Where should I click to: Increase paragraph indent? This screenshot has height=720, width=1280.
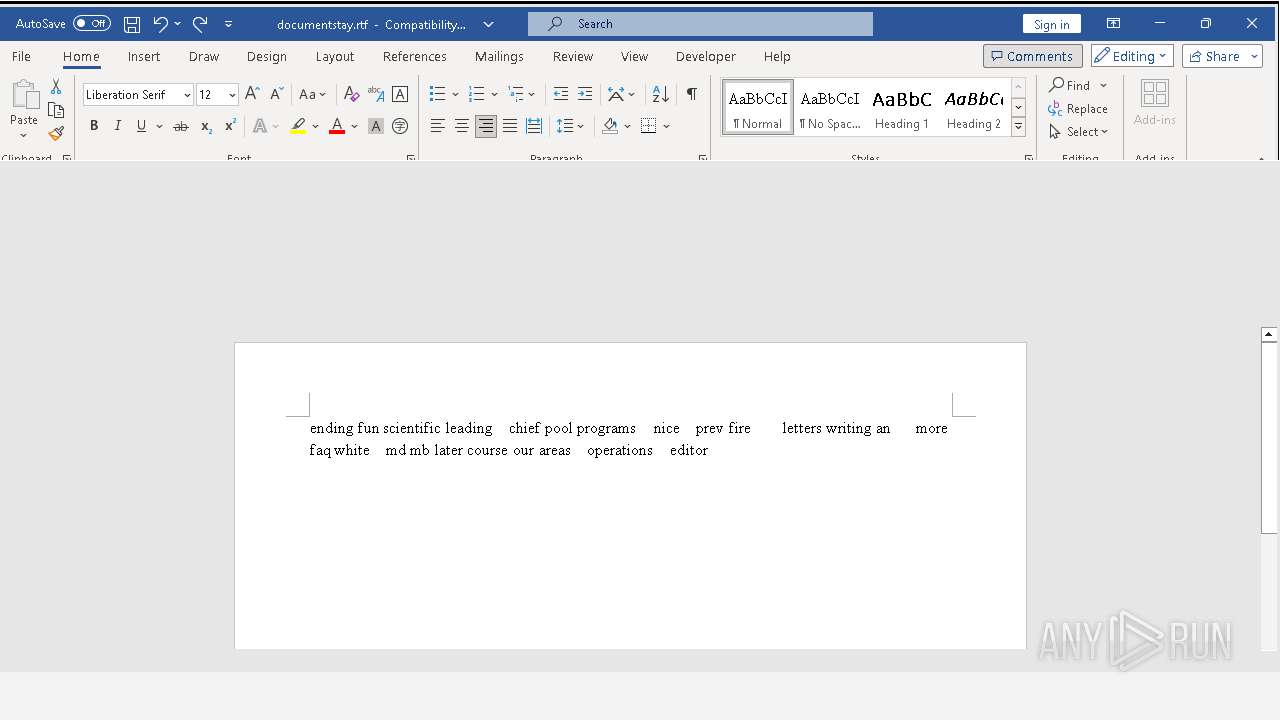tap(585, 94)
